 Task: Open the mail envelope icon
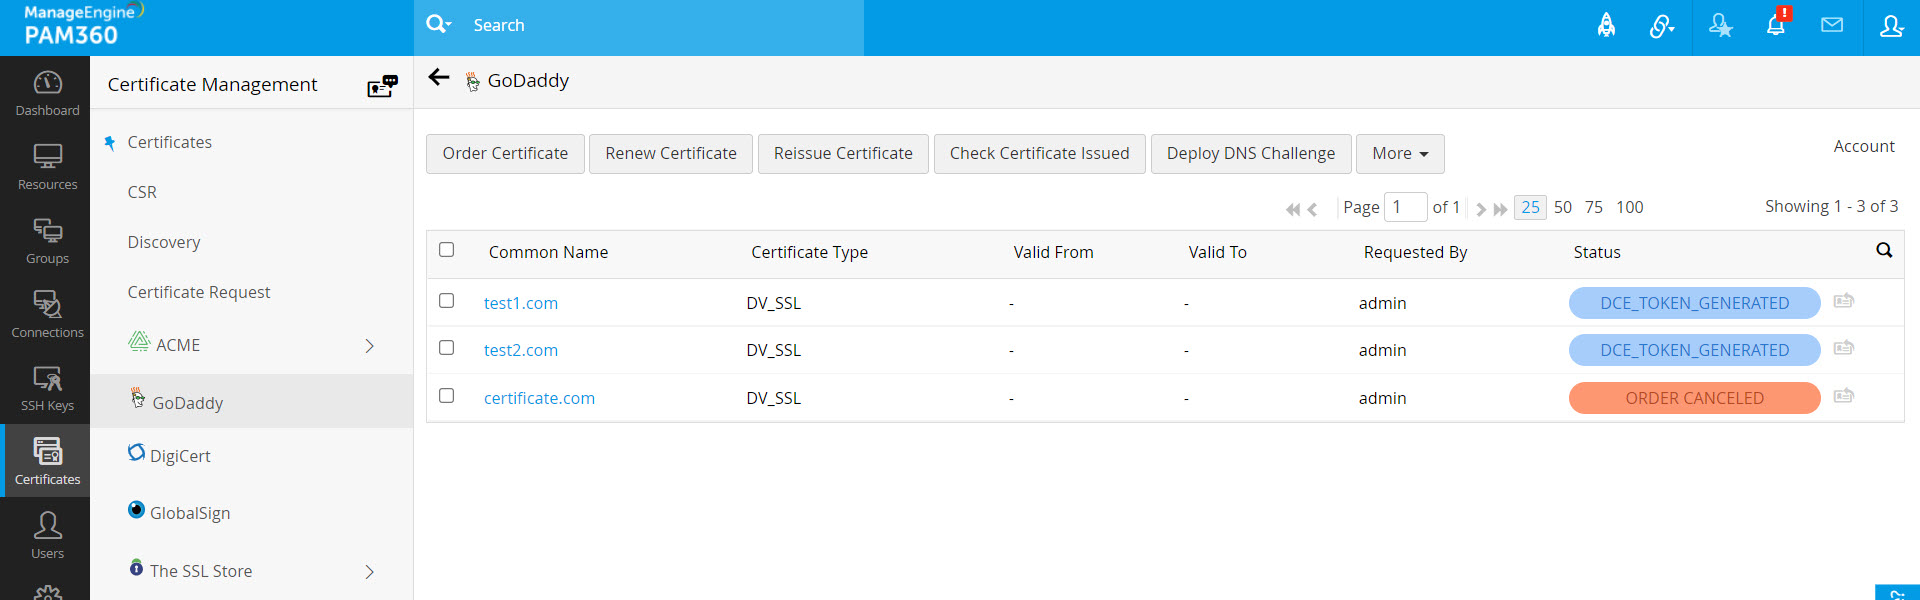[x=1832, y=25]
